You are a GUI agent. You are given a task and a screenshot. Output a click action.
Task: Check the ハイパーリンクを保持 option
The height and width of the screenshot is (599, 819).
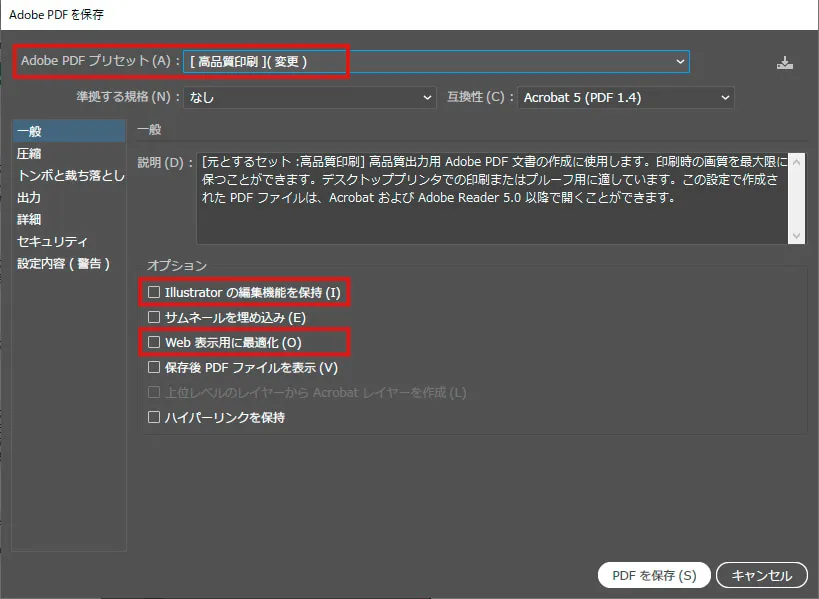click(x=154, y=417)
